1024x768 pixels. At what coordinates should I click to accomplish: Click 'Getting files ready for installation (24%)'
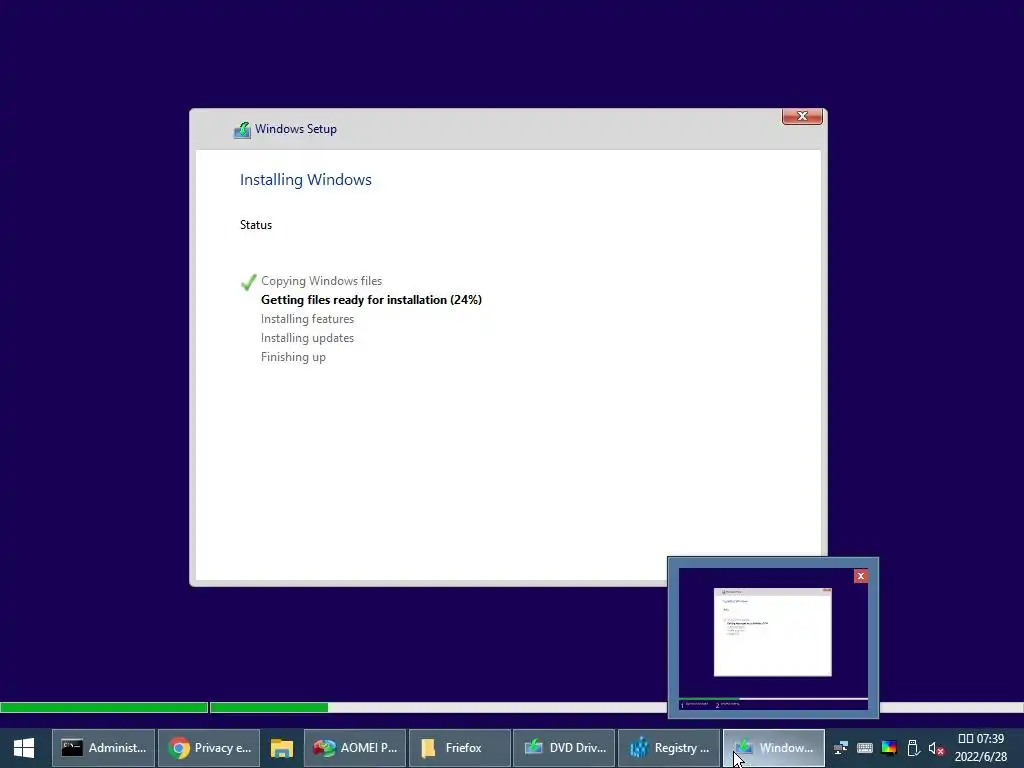point(372,300)
